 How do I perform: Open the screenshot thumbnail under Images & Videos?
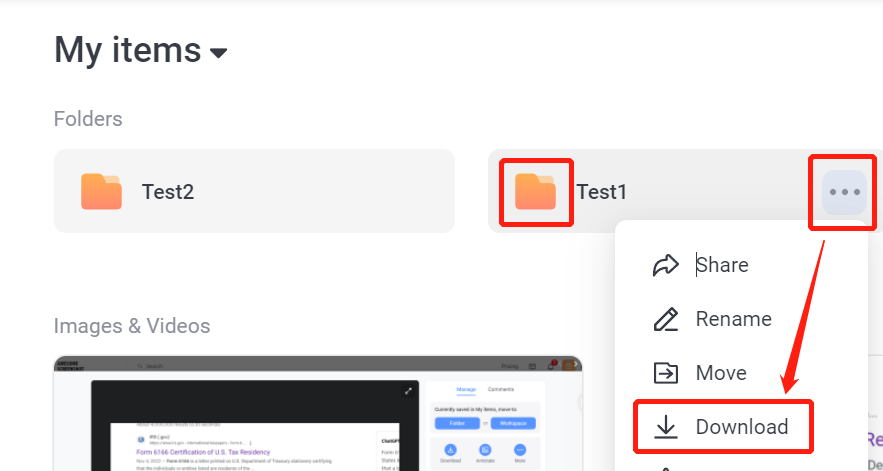[x=318, y=413]
